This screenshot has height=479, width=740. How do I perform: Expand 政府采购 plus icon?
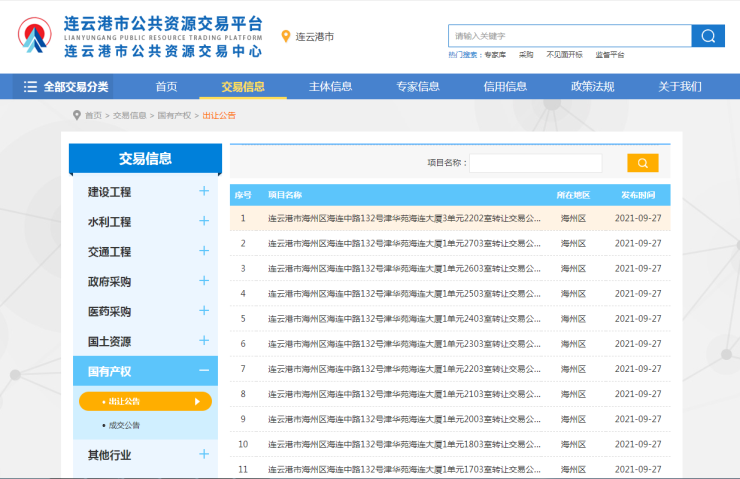pos(204,281)
